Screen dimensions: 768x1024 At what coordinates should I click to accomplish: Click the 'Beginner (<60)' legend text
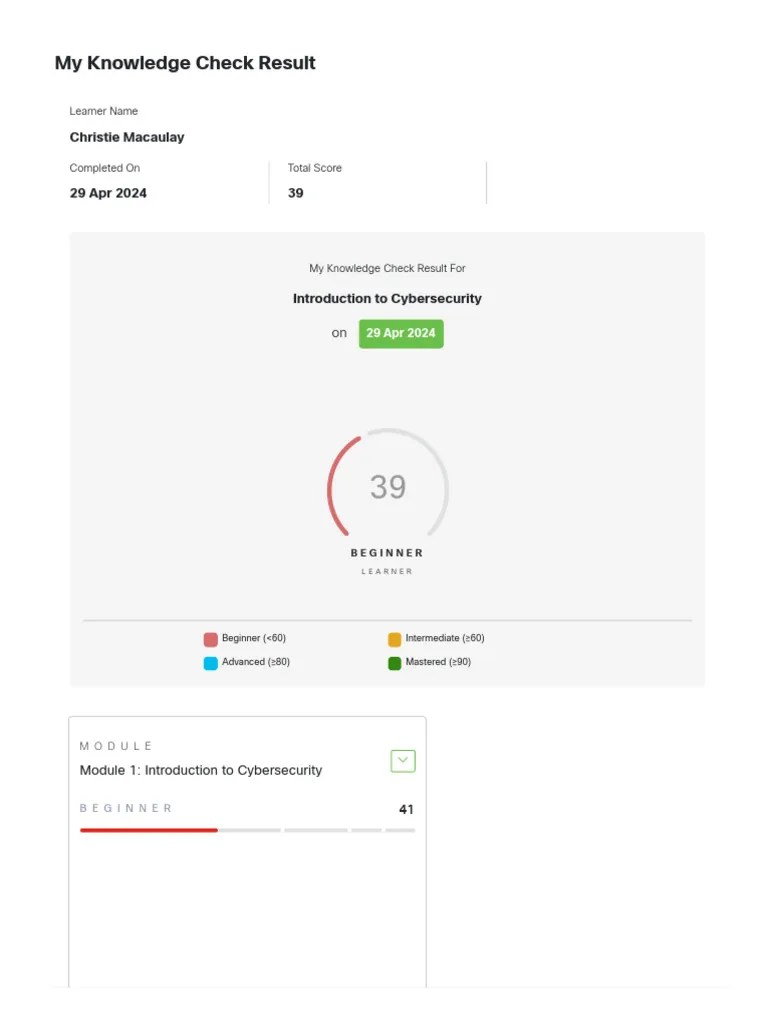[x=254, y=638]
